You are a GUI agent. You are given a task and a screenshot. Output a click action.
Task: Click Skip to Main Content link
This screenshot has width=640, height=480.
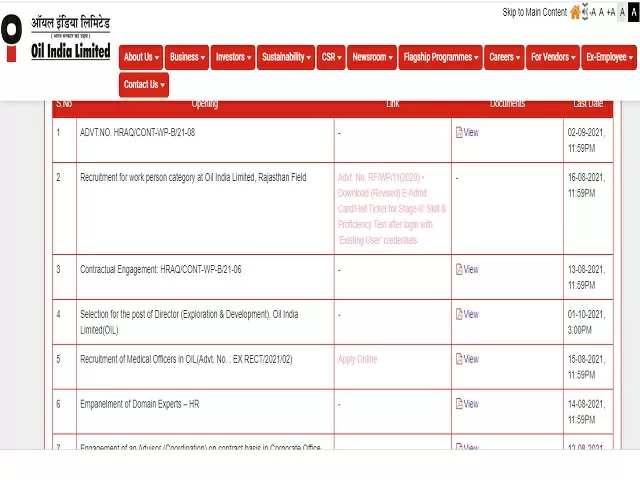(534, 12)
